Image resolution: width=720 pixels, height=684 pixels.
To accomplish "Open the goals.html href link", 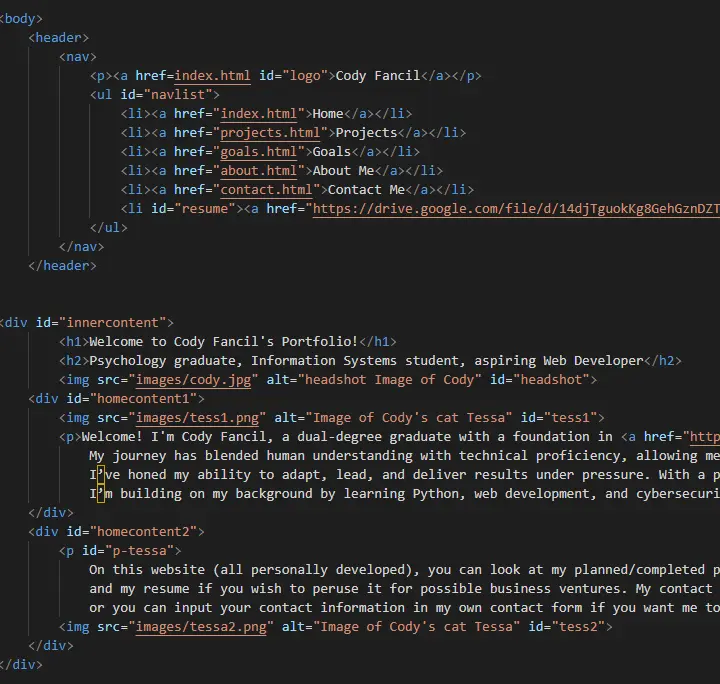I will pyautogui.click(x=259, y=152).
